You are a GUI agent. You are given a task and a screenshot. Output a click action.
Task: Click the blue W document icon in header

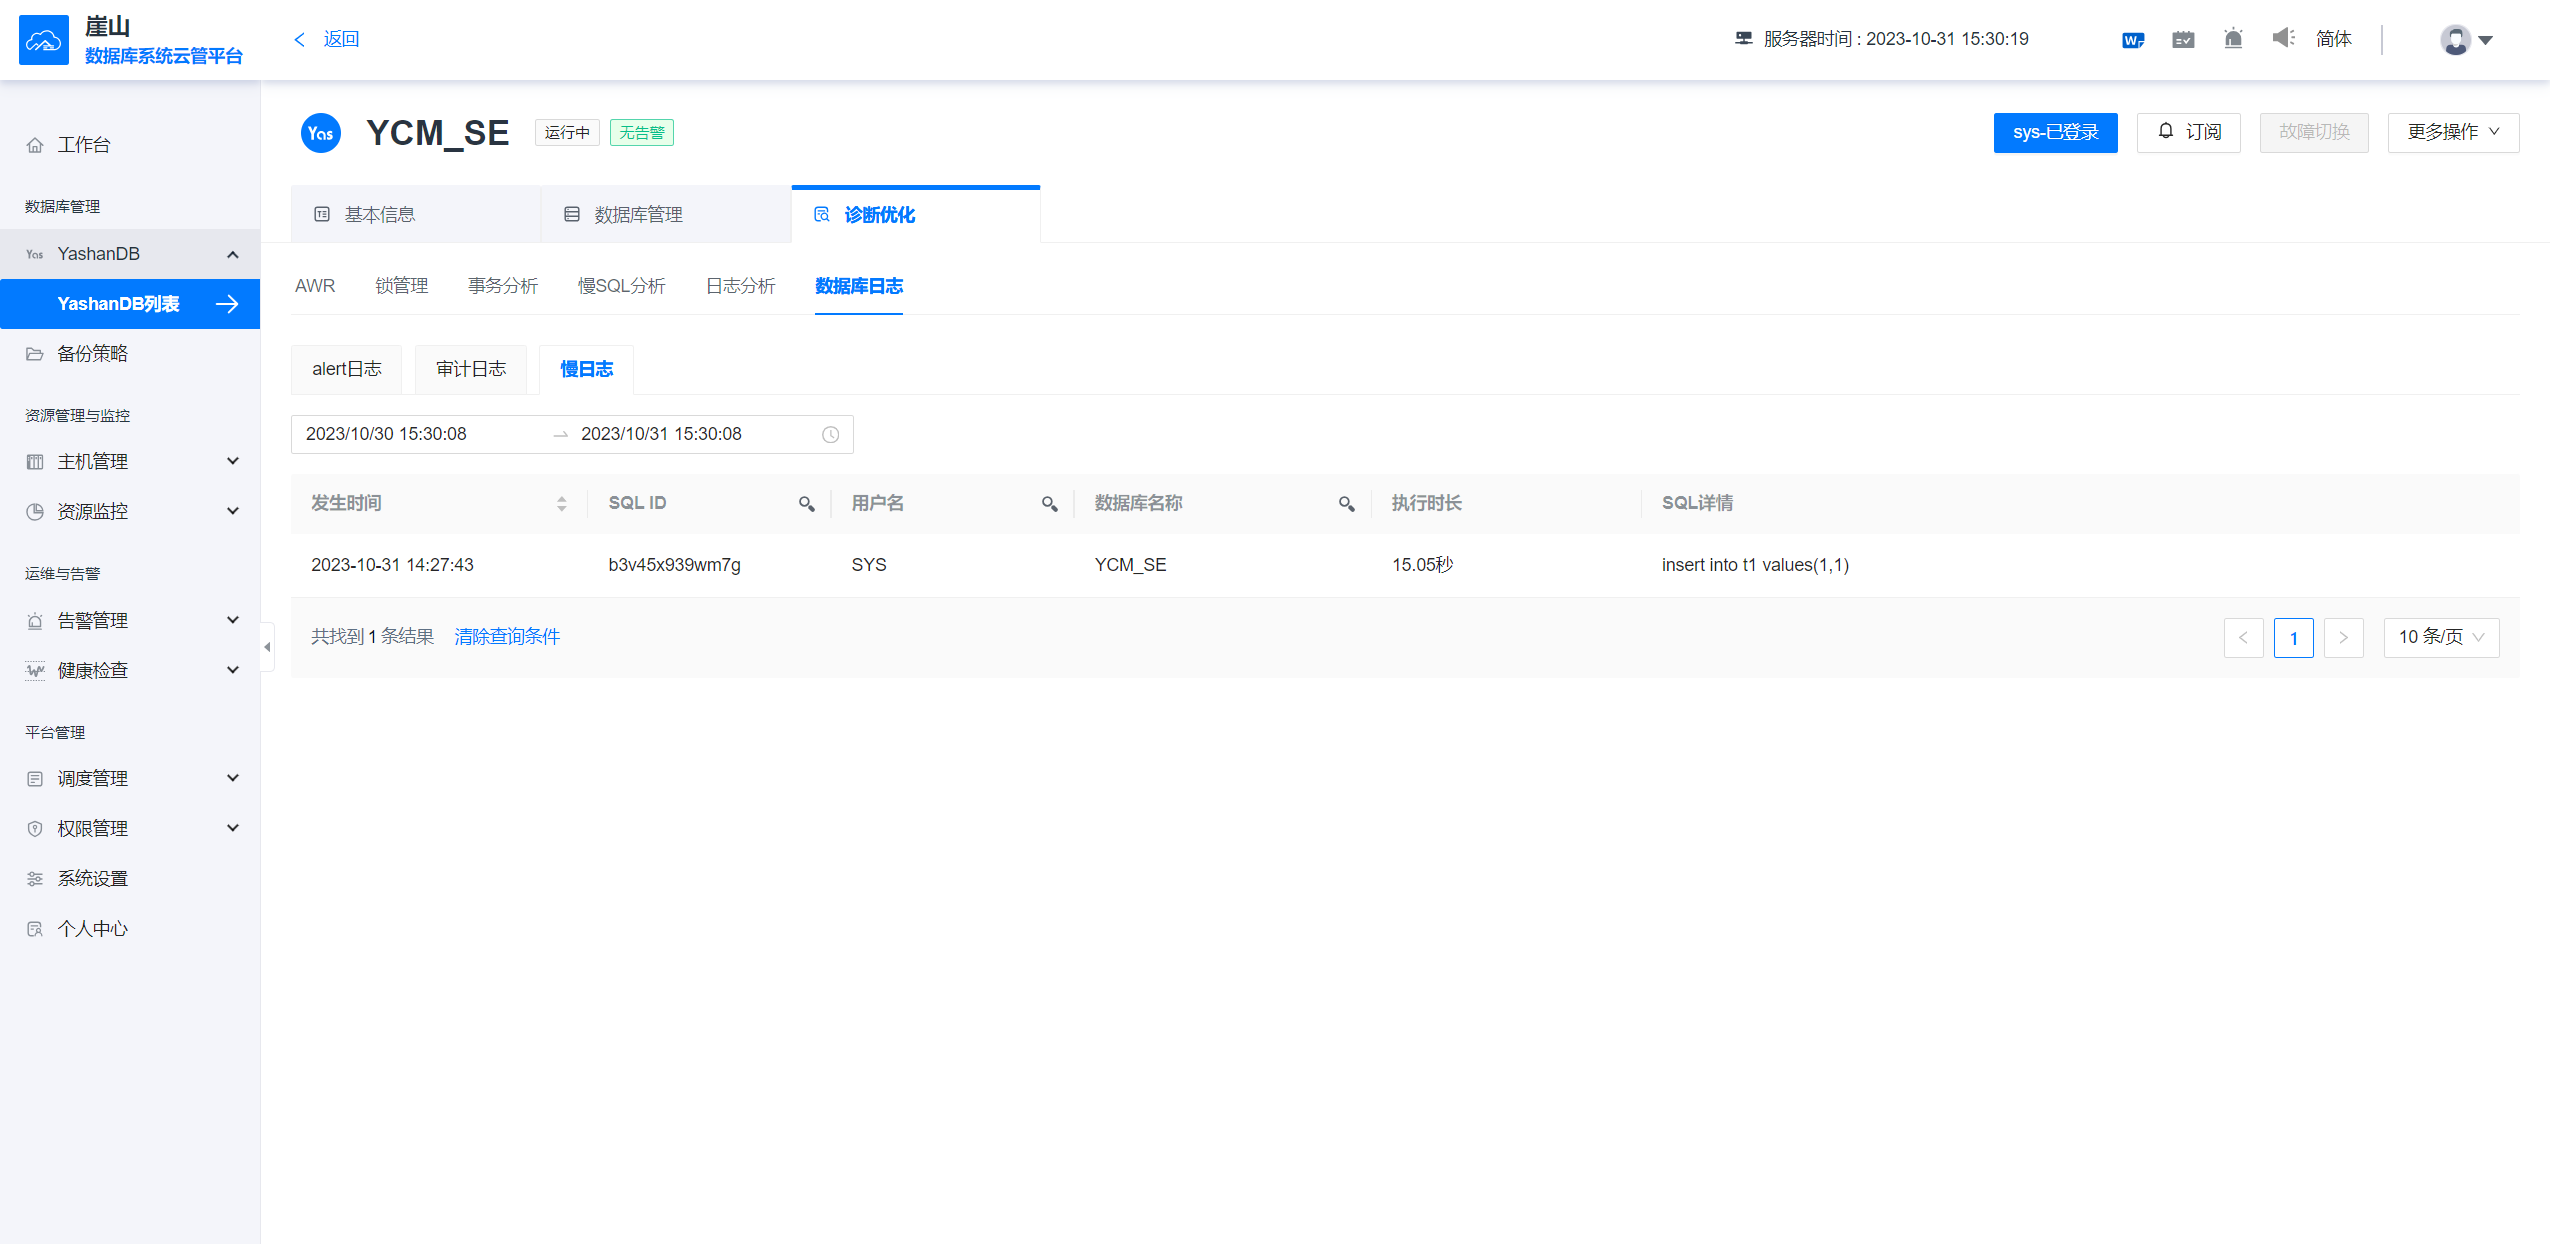coord(2132,40)
